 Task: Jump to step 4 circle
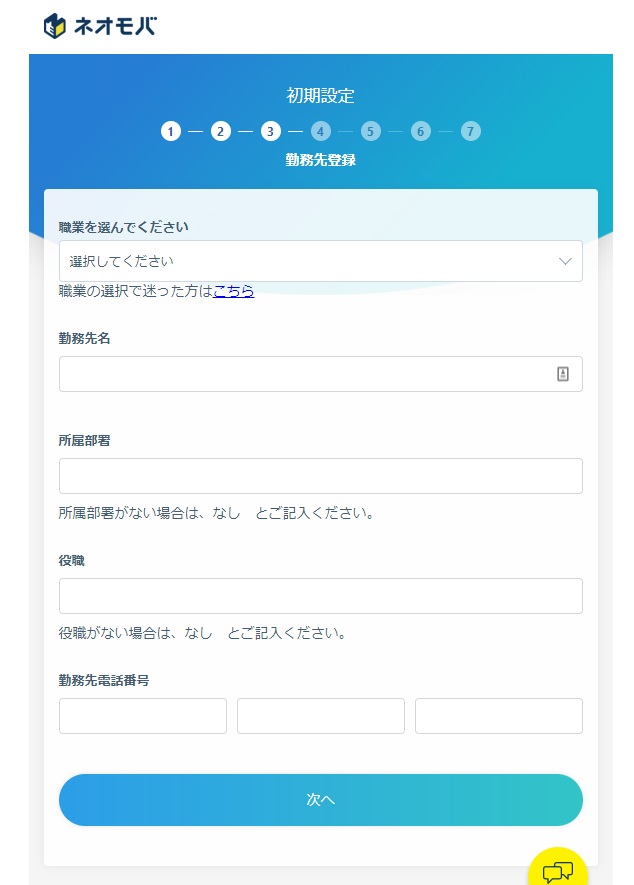click(321, 131)
